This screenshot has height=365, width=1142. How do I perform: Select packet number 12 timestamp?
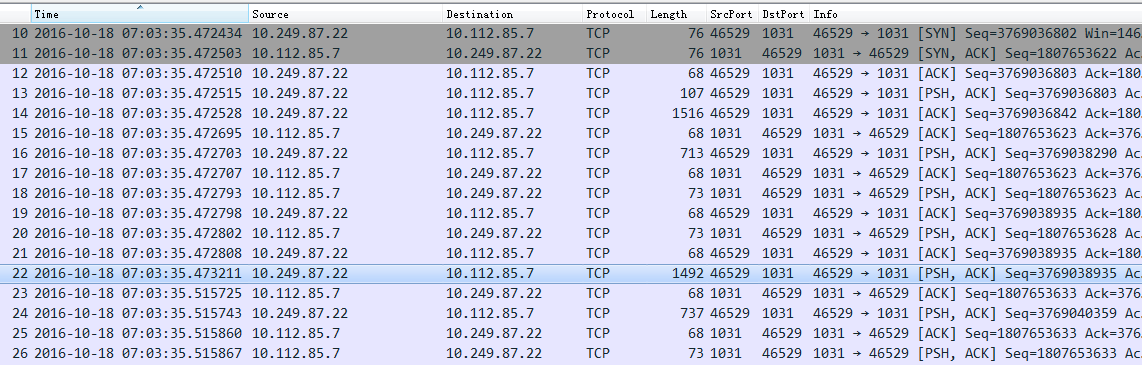click(x=138, y=74)
